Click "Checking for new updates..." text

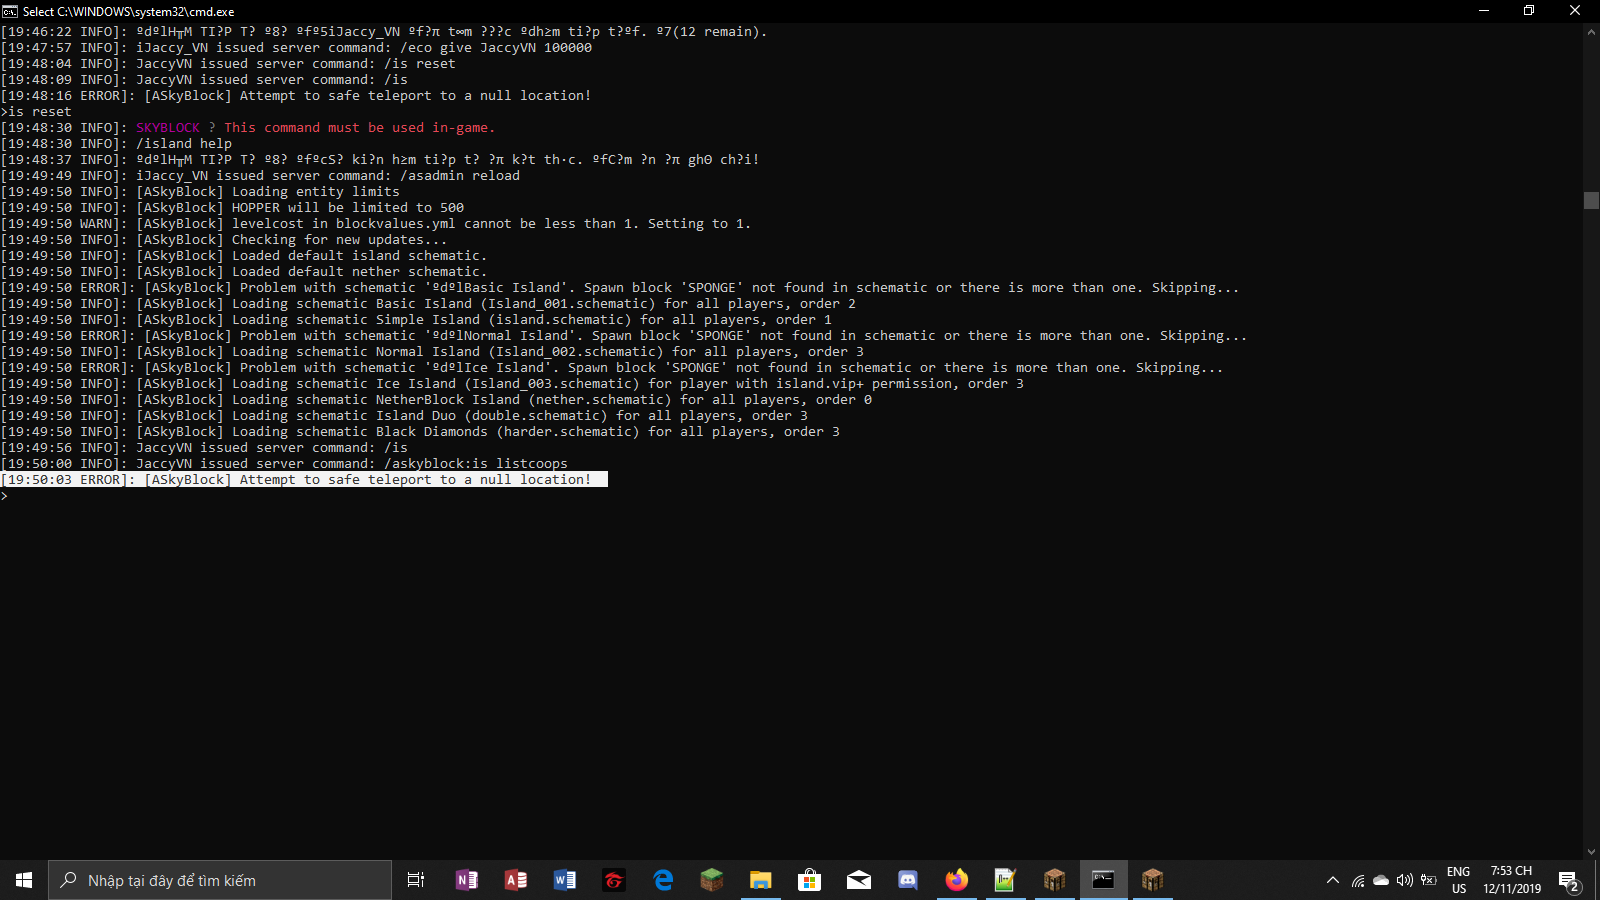340,240
